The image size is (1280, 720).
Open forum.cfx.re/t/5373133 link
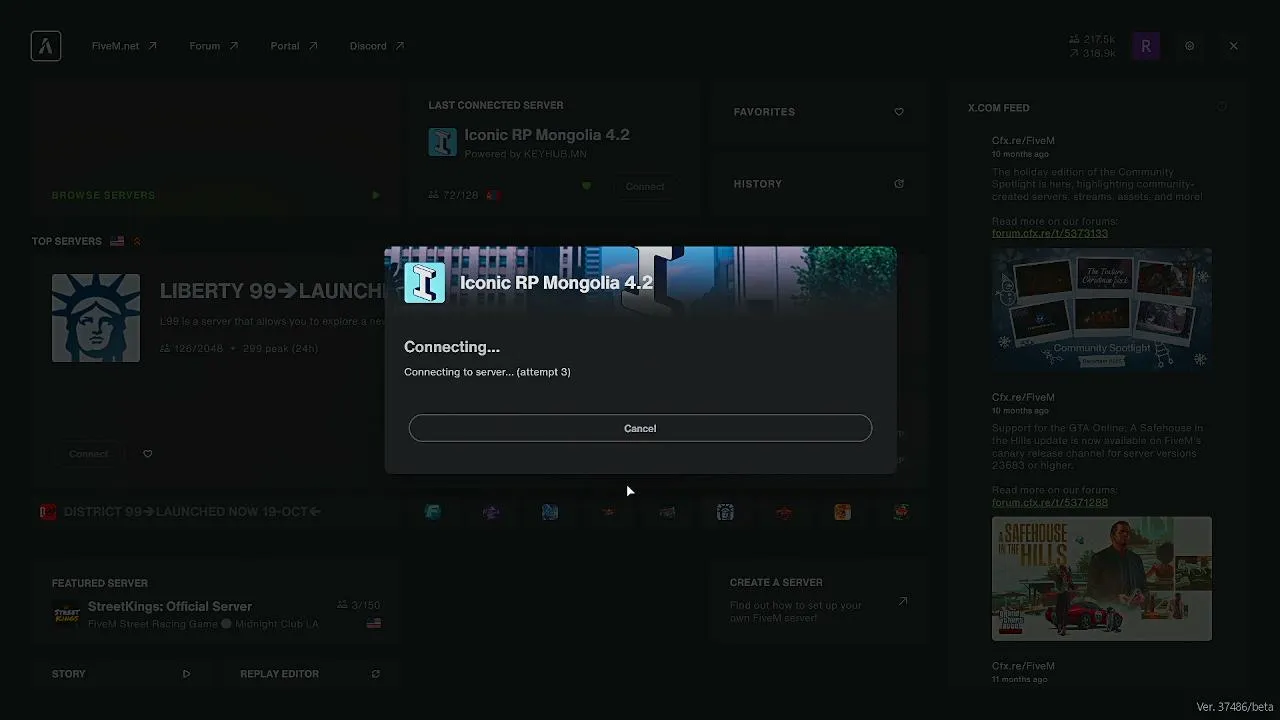coord(1050,233)
